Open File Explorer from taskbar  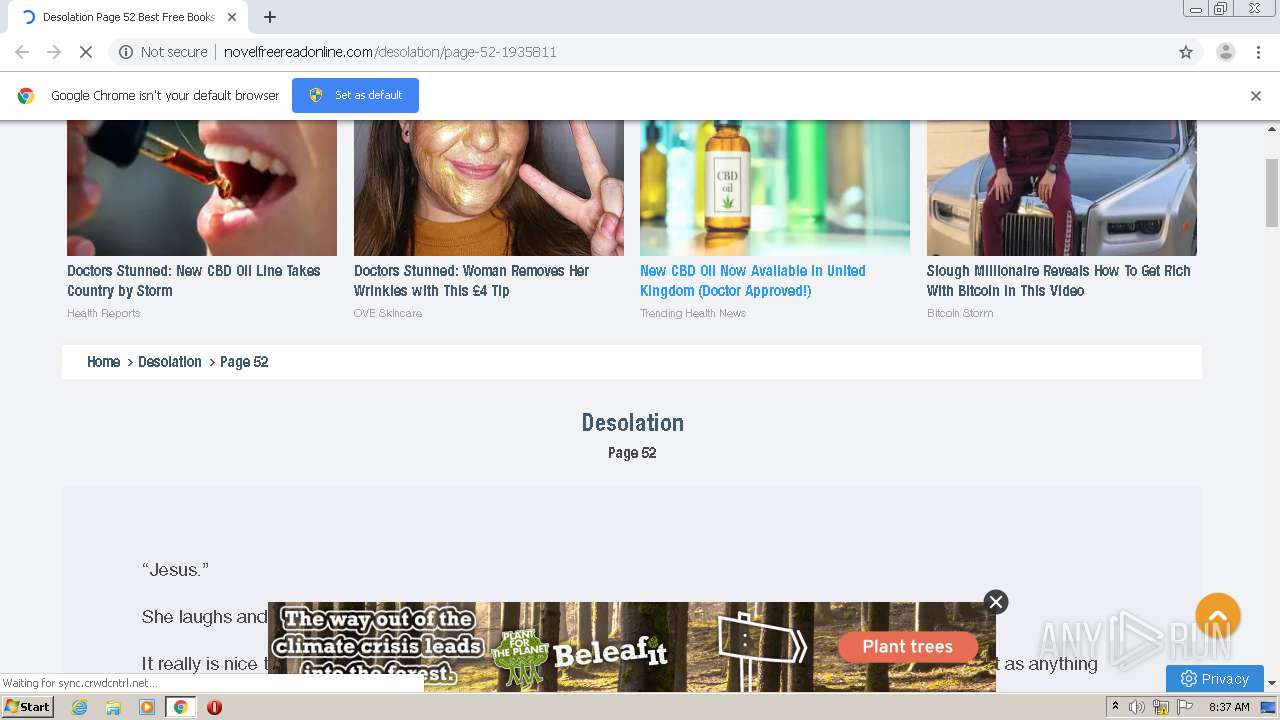113,707
